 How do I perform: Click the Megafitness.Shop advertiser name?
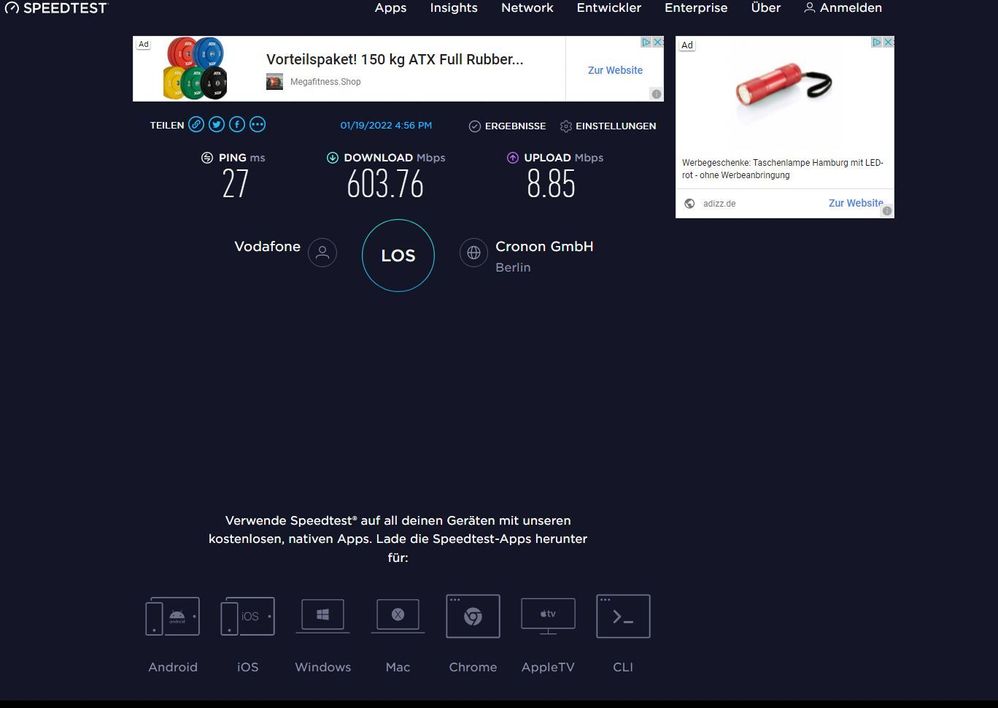click(x=325, y=81)
